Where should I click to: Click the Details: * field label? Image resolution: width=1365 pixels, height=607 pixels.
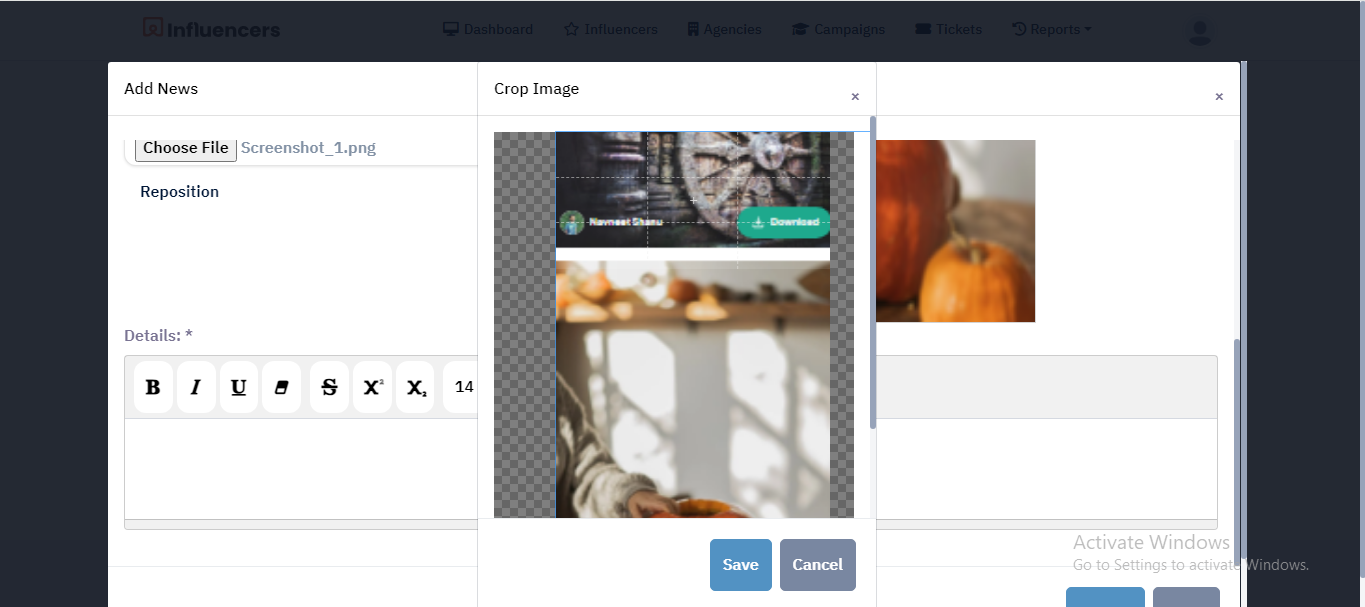158,336
